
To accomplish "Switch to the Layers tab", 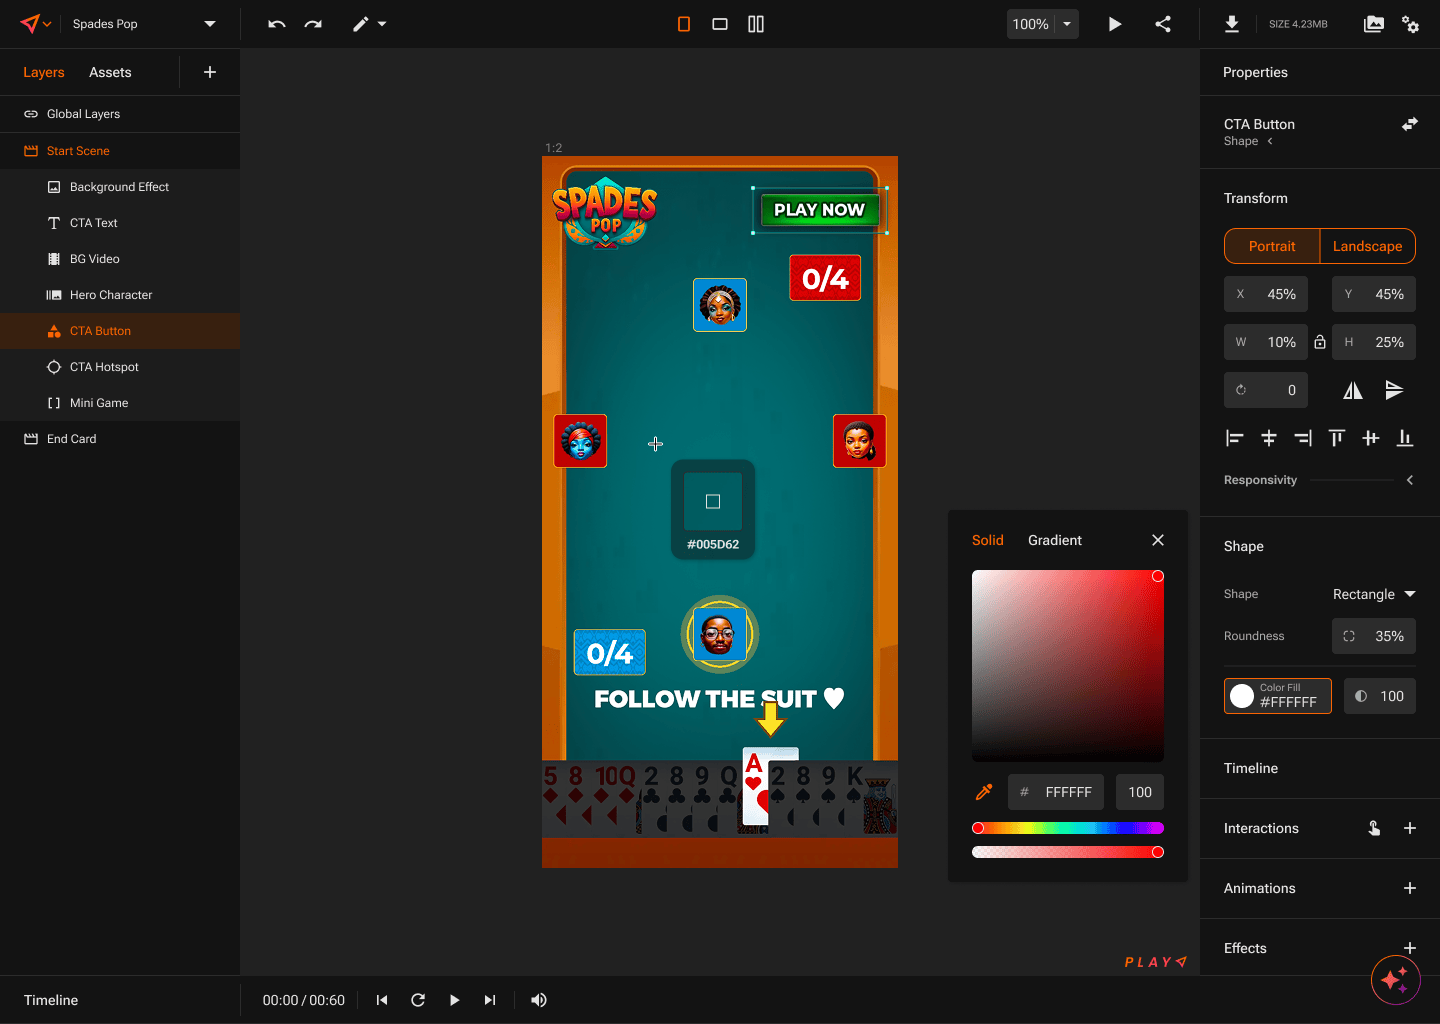I will [44, 72].
